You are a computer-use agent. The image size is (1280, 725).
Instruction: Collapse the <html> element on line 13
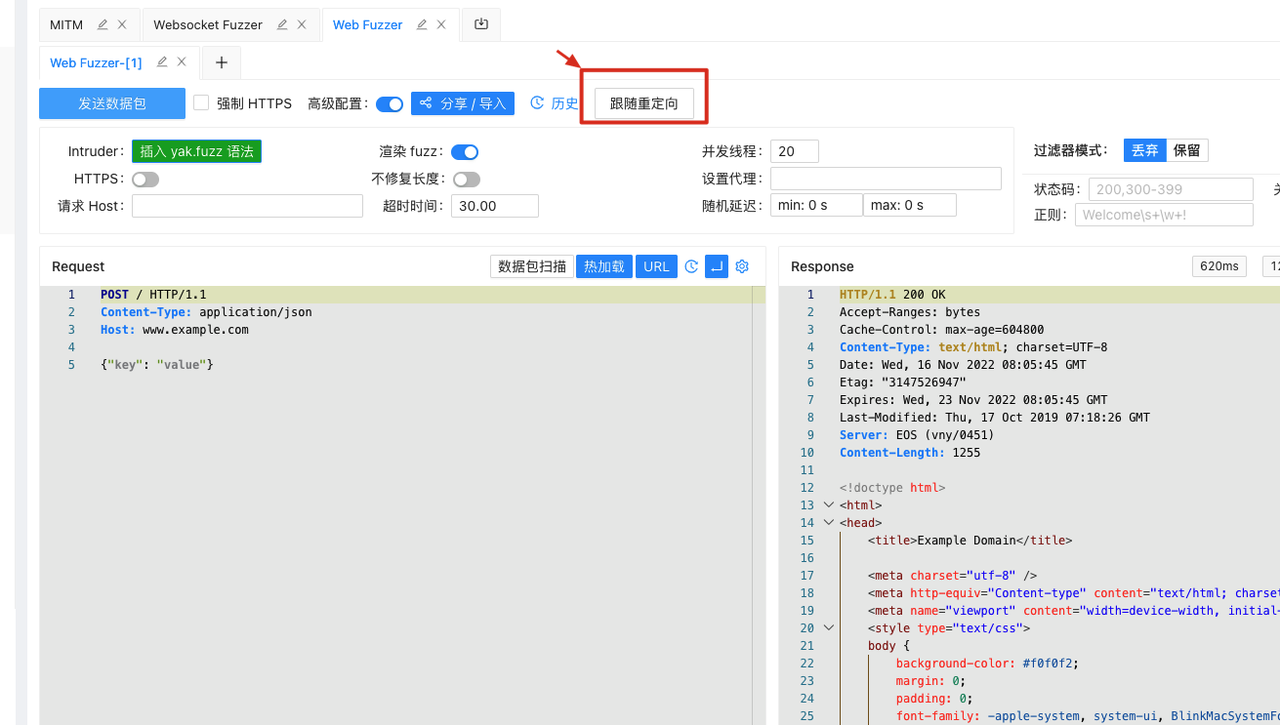828,505
